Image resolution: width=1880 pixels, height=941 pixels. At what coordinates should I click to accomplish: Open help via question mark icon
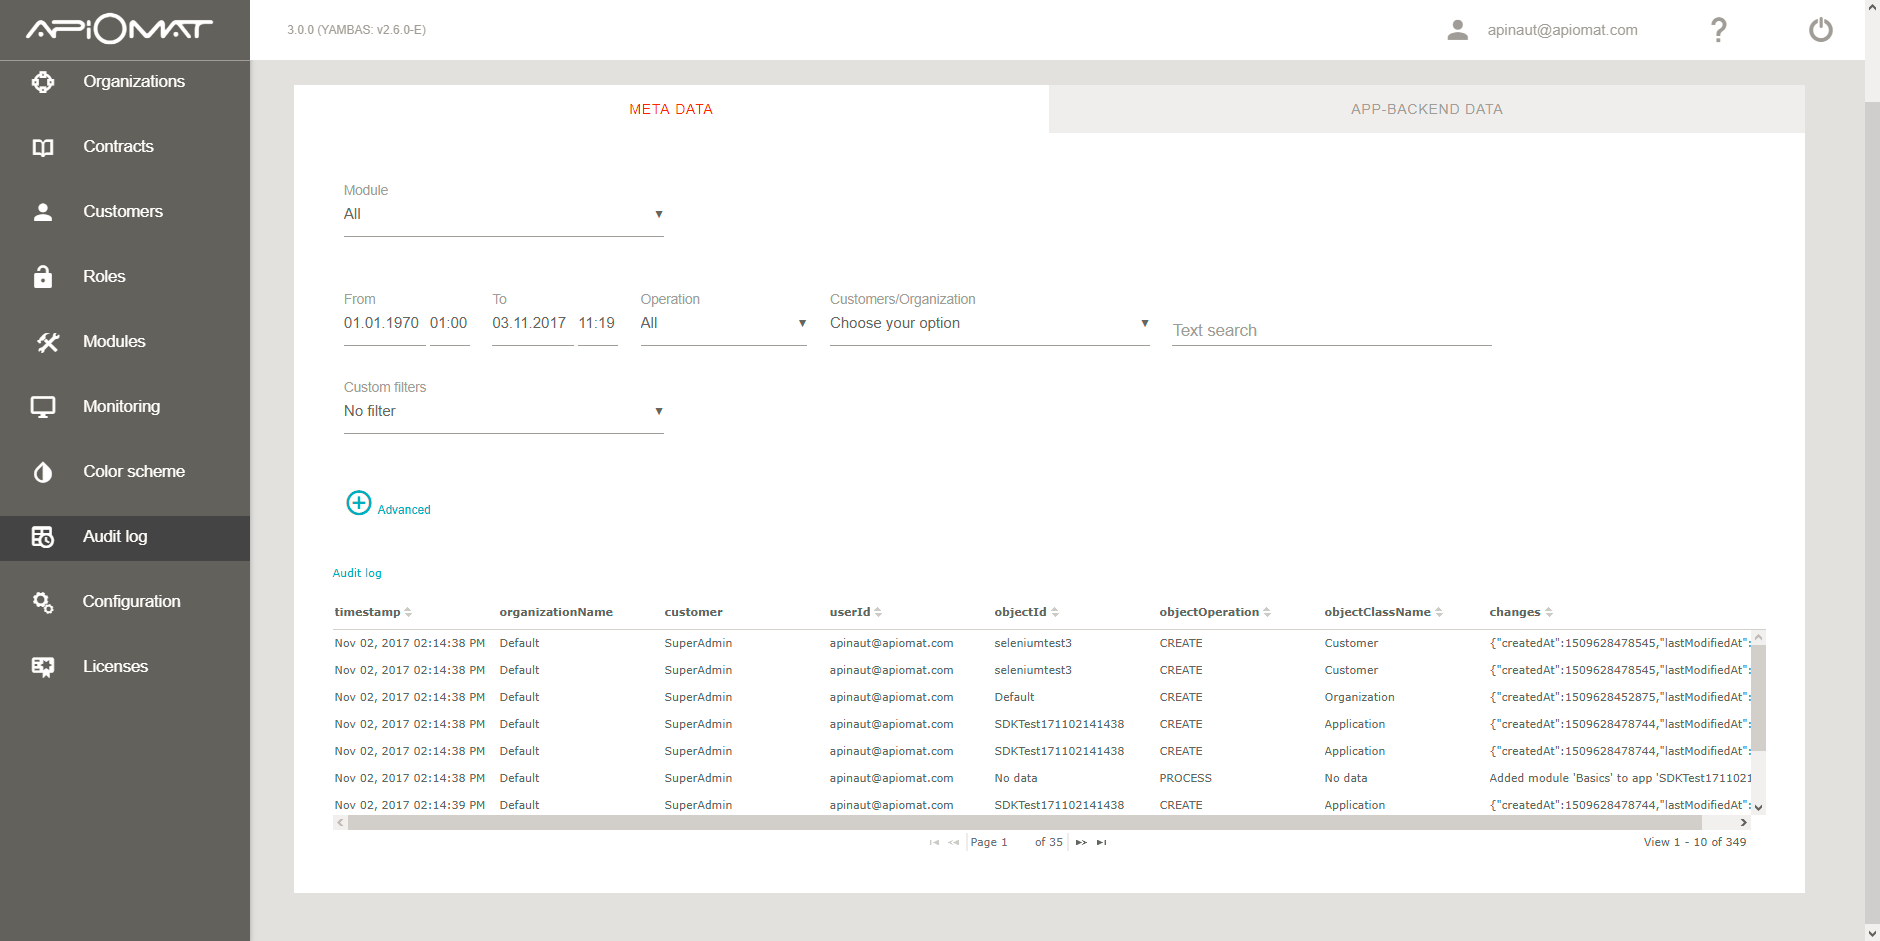pos(1718,30)
